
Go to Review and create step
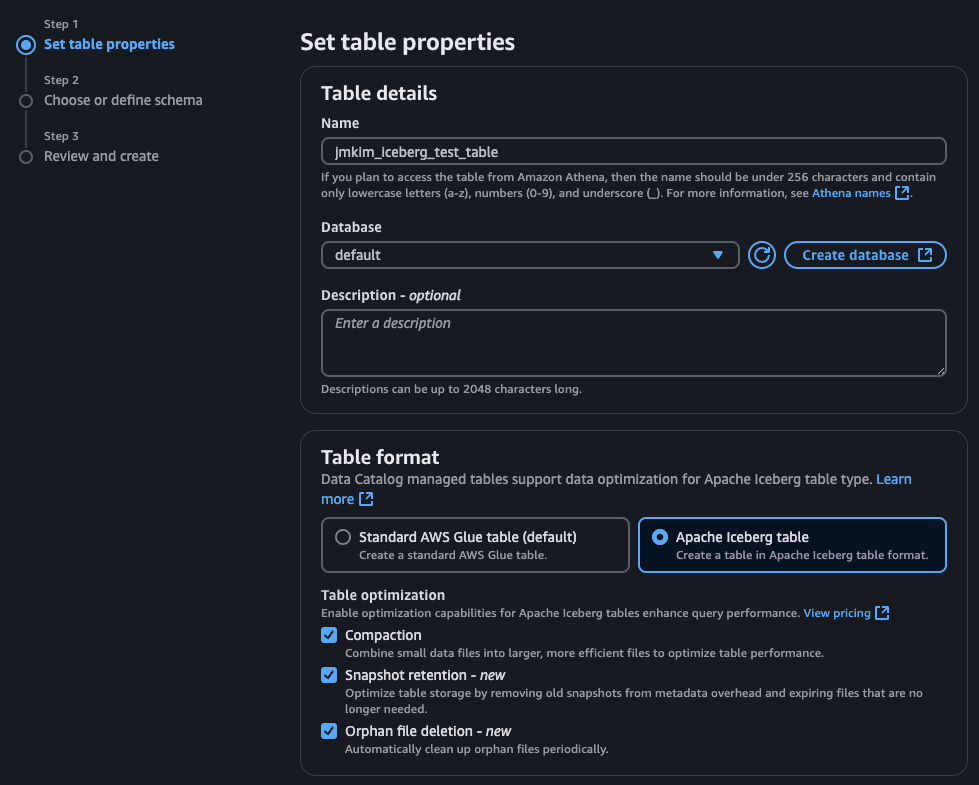[x=101, y=156]
